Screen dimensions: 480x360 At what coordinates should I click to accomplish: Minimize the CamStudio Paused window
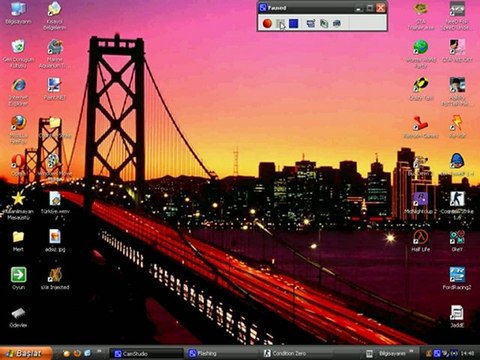click(x=359, y=8)
